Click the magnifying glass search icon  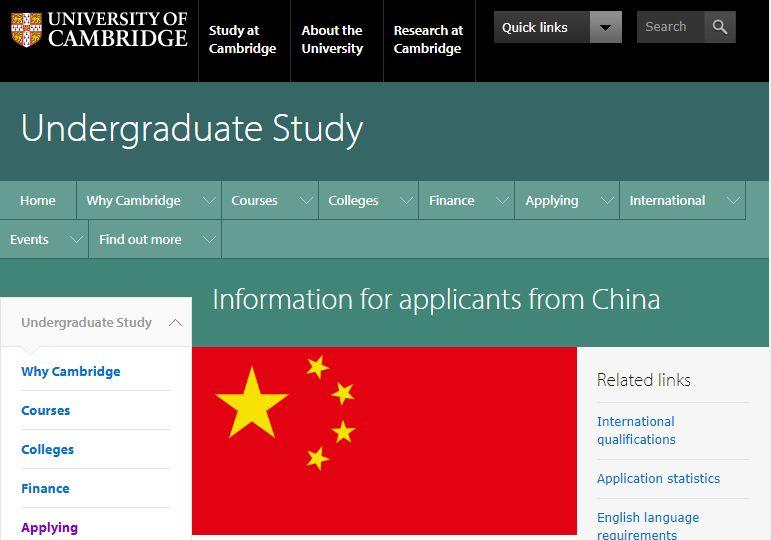[x=719, y=27]
